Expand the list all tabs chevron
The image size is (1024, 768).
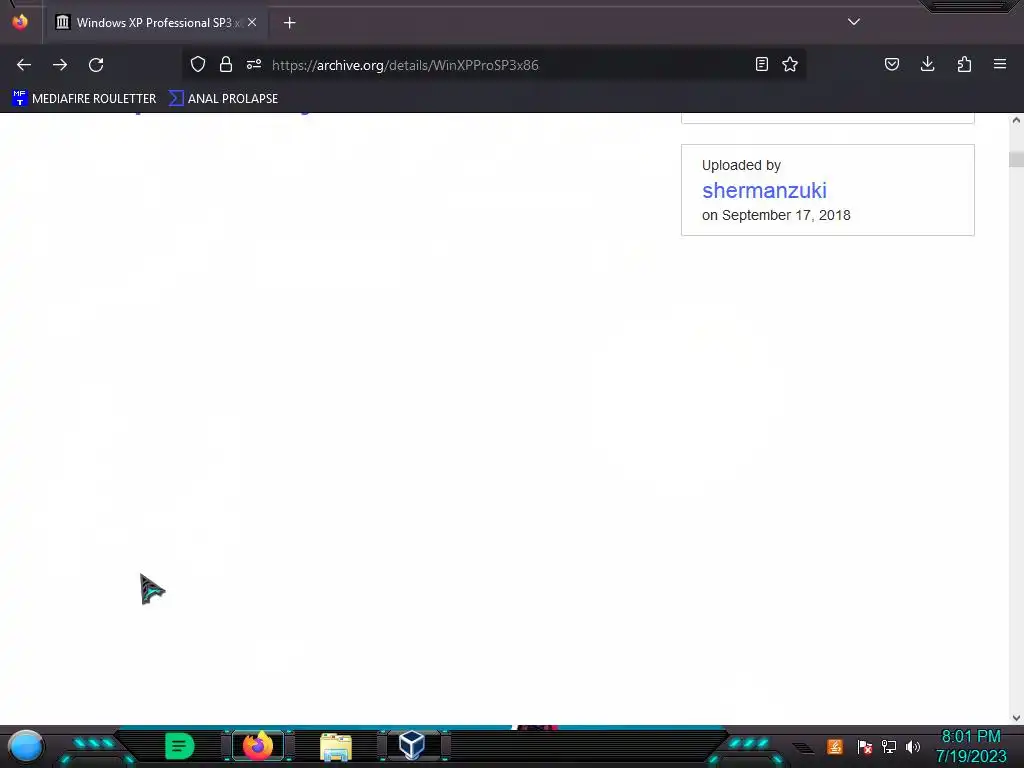point(854,22)
